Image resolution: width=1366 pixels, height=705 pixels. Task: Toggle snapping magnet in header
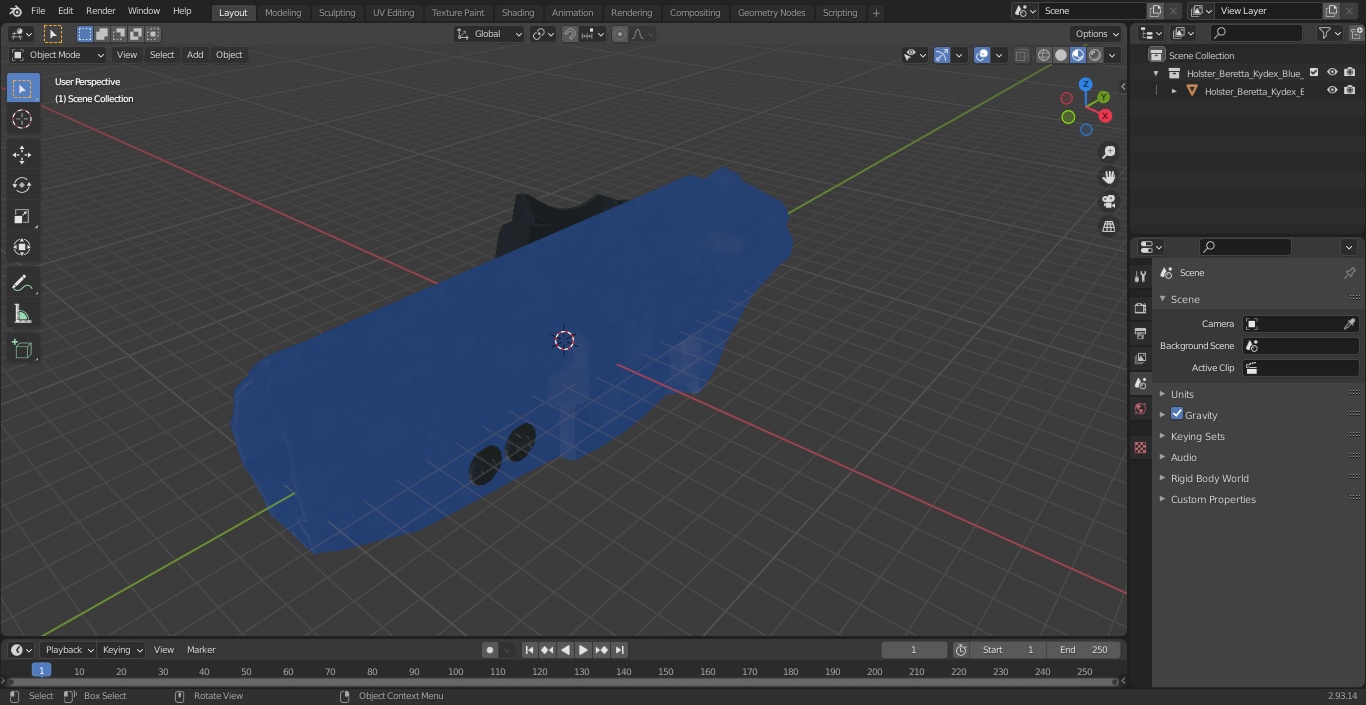pos(570,34)
